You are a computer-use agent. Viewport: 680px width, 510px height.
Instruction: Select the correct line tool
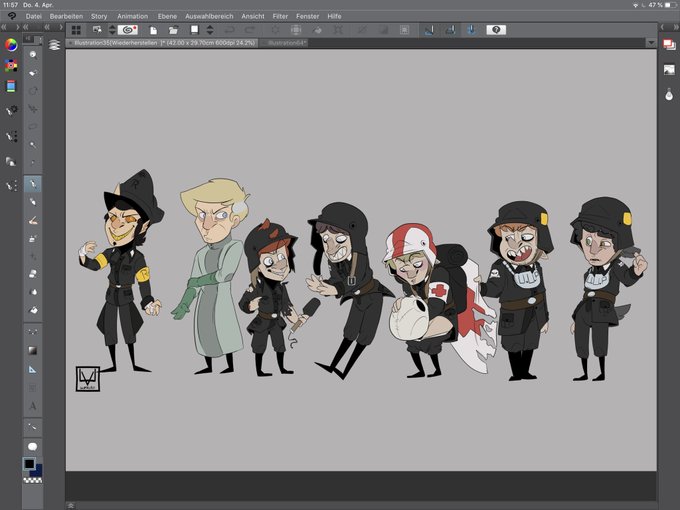(33, 427)
